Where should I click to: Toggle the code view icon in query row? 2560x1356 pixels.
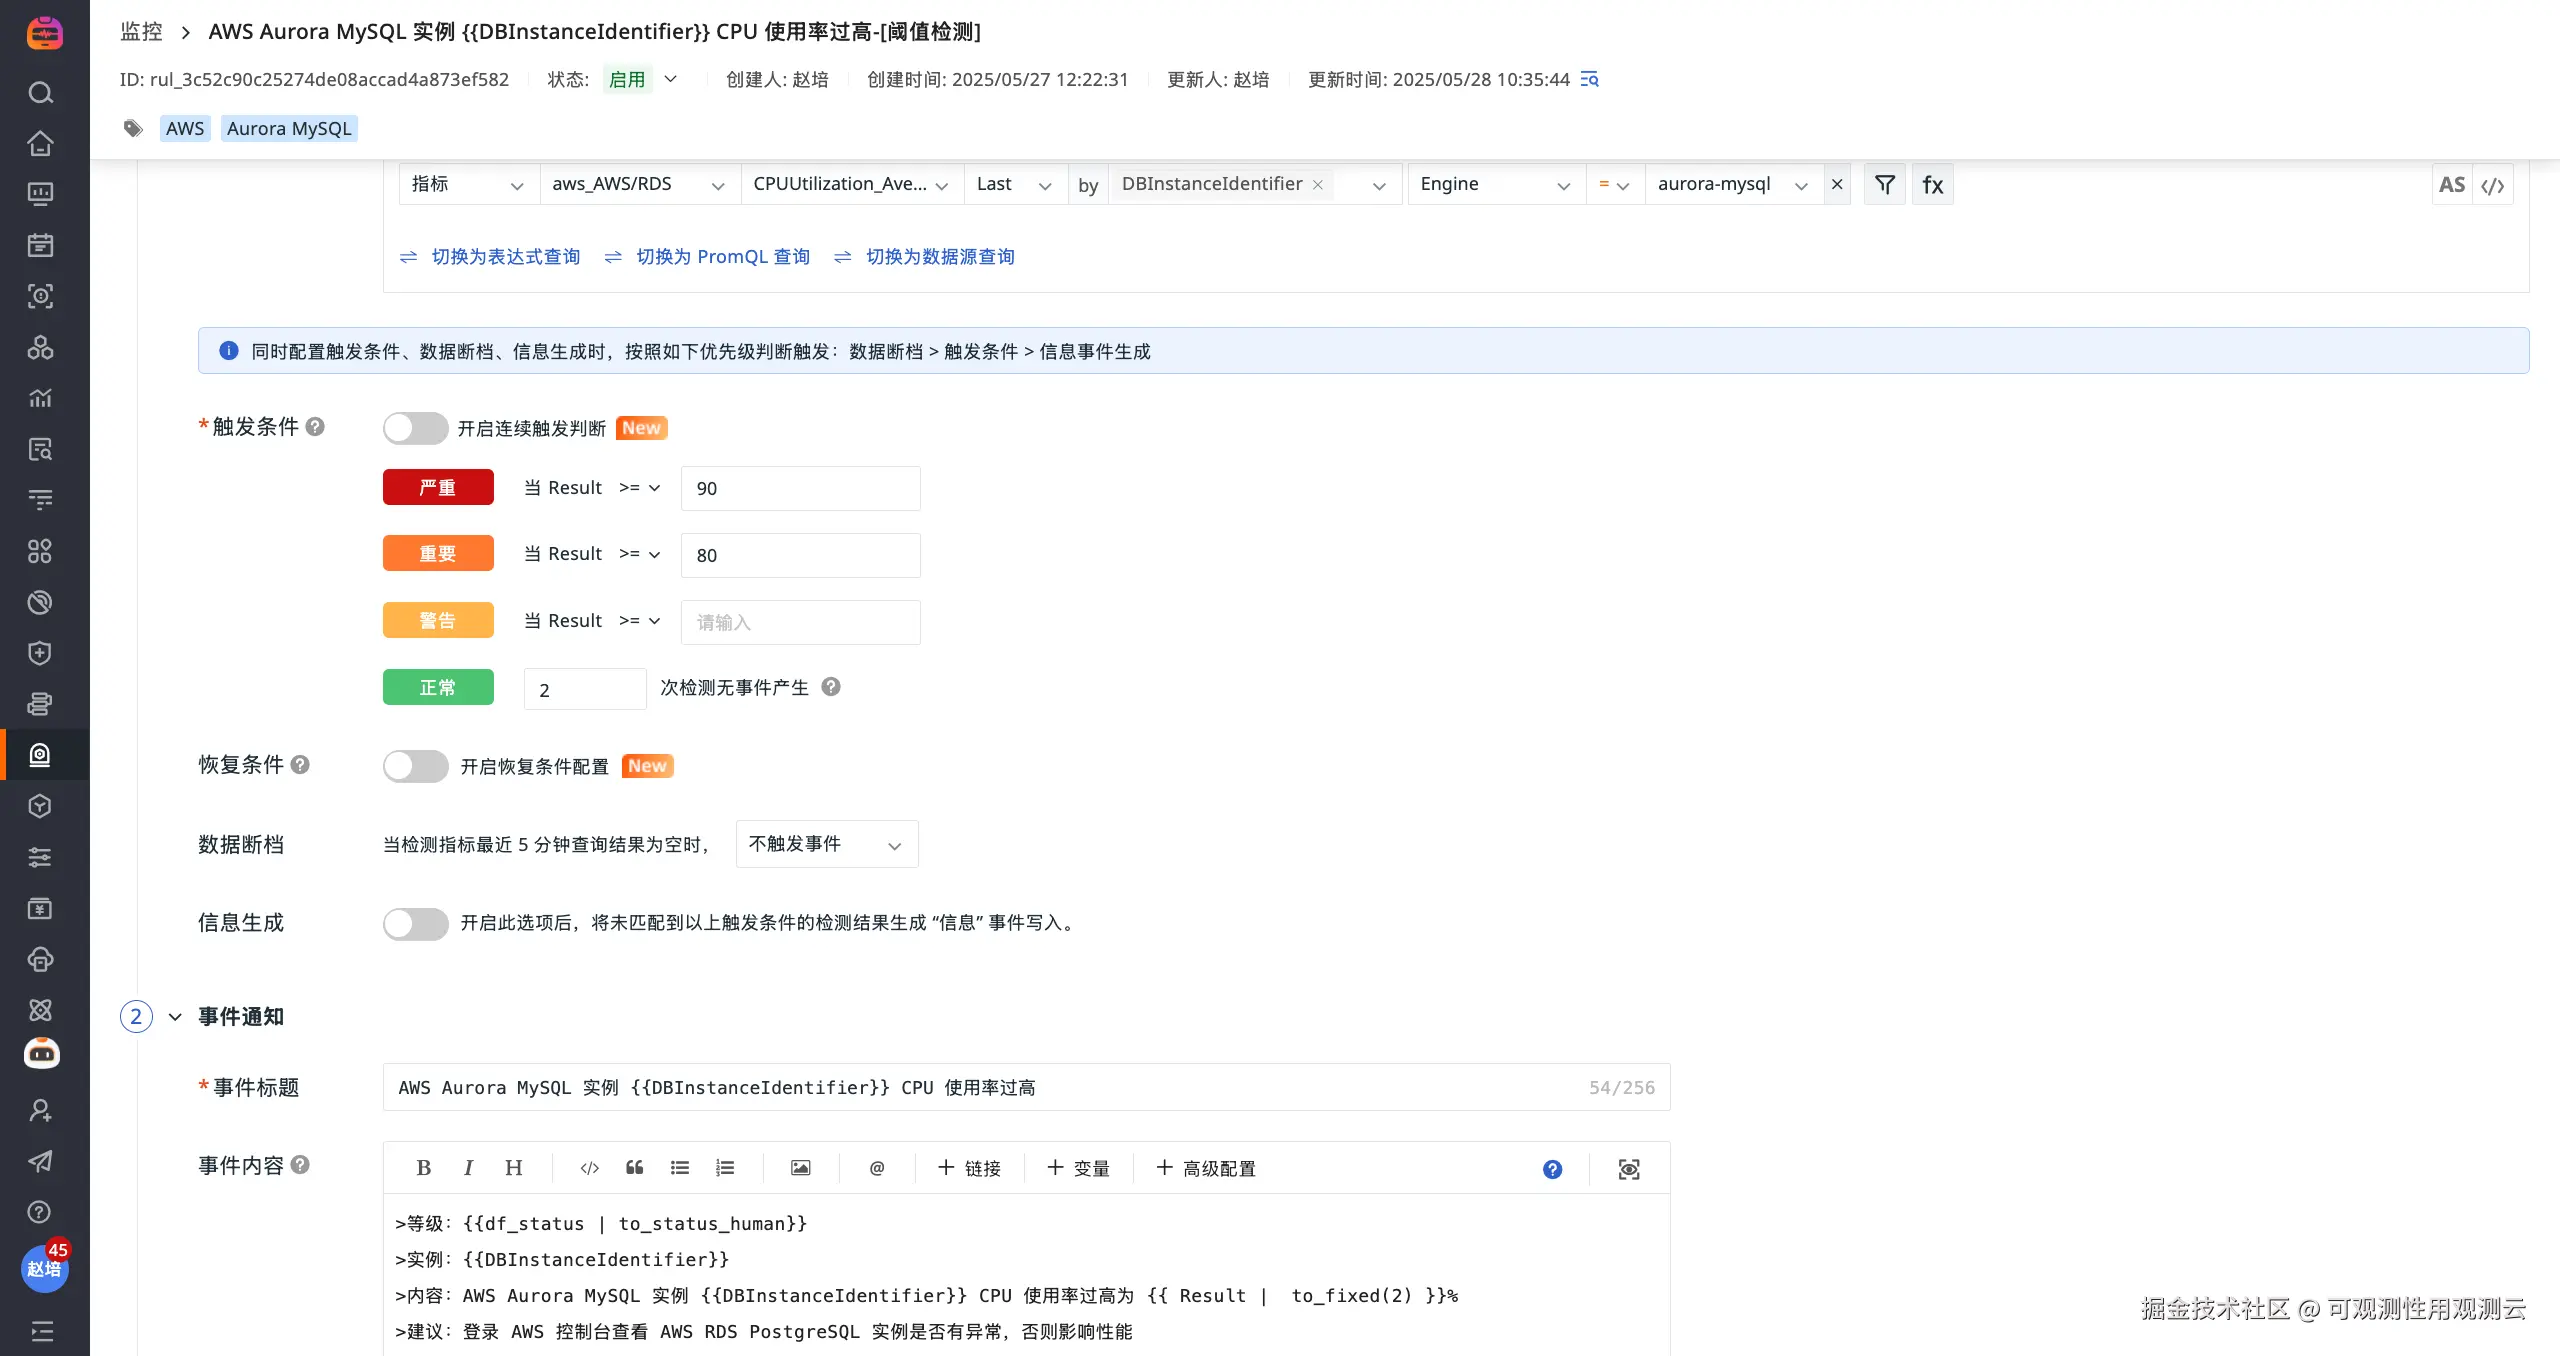click(x=2493, y=185)
